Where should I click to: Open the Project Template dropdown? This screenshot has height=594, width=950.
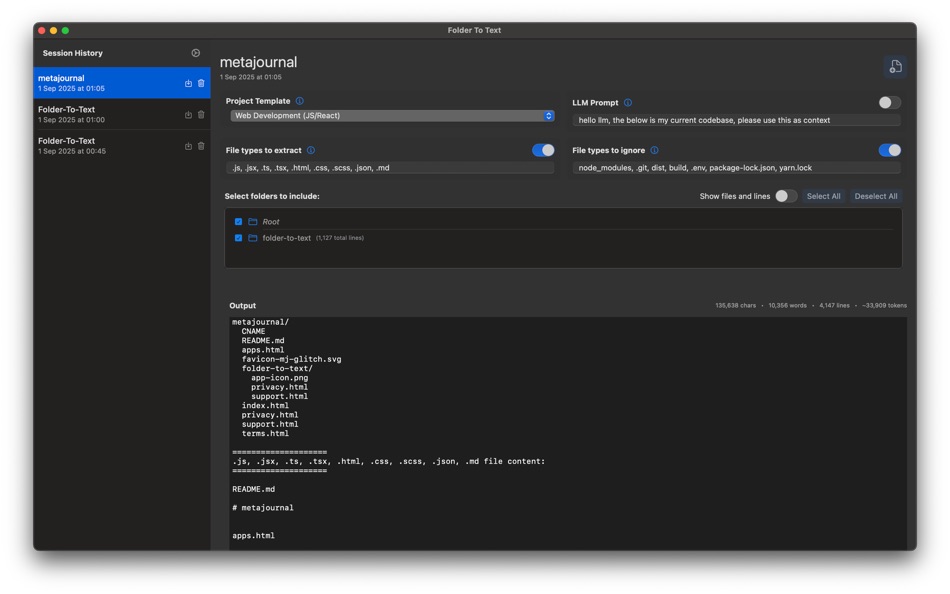point(392,116)
